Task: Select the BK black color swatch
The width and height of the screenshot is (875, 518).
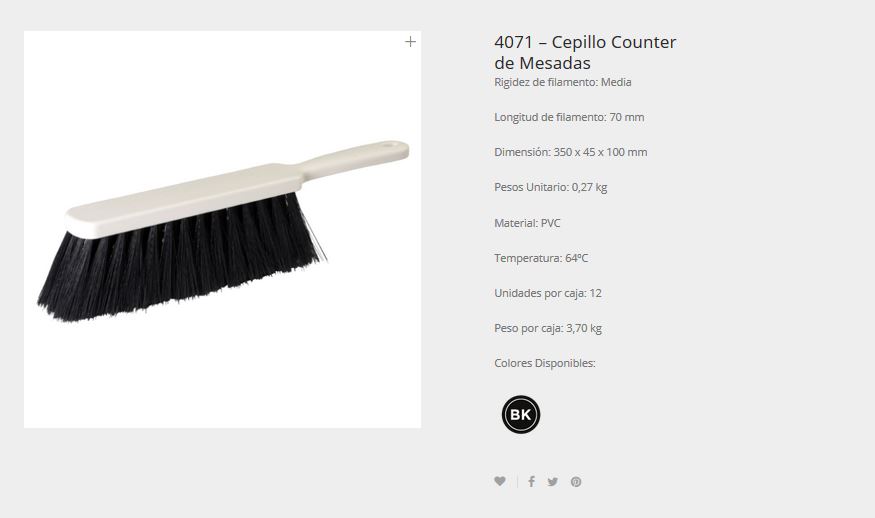Action: click(x=521, y=415)
